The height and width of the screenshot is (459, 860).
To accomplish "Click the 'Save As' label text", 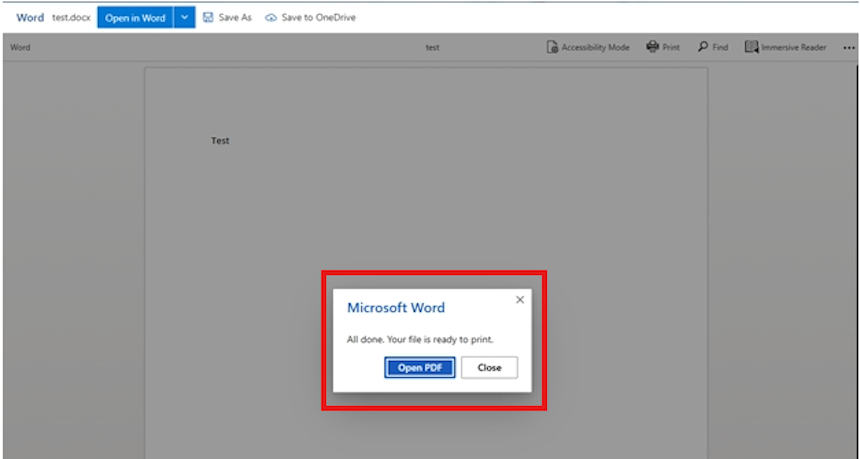I will (x=235, y=18).
